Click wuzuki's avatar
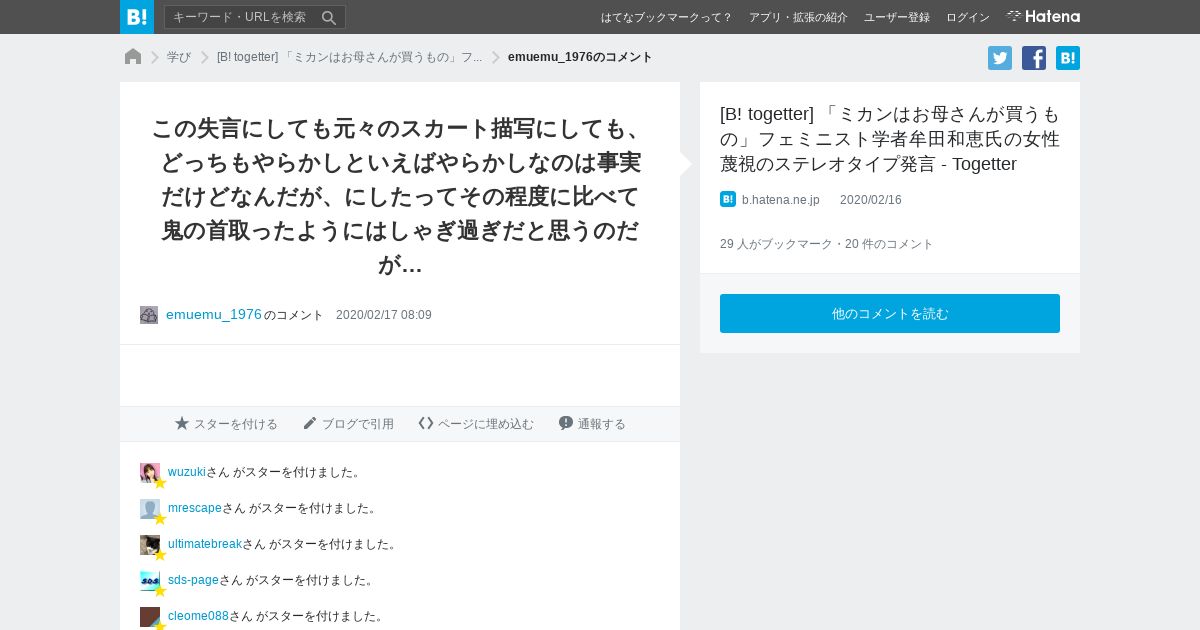This screenshot has height=630, width=1200. tap(150, 473)
